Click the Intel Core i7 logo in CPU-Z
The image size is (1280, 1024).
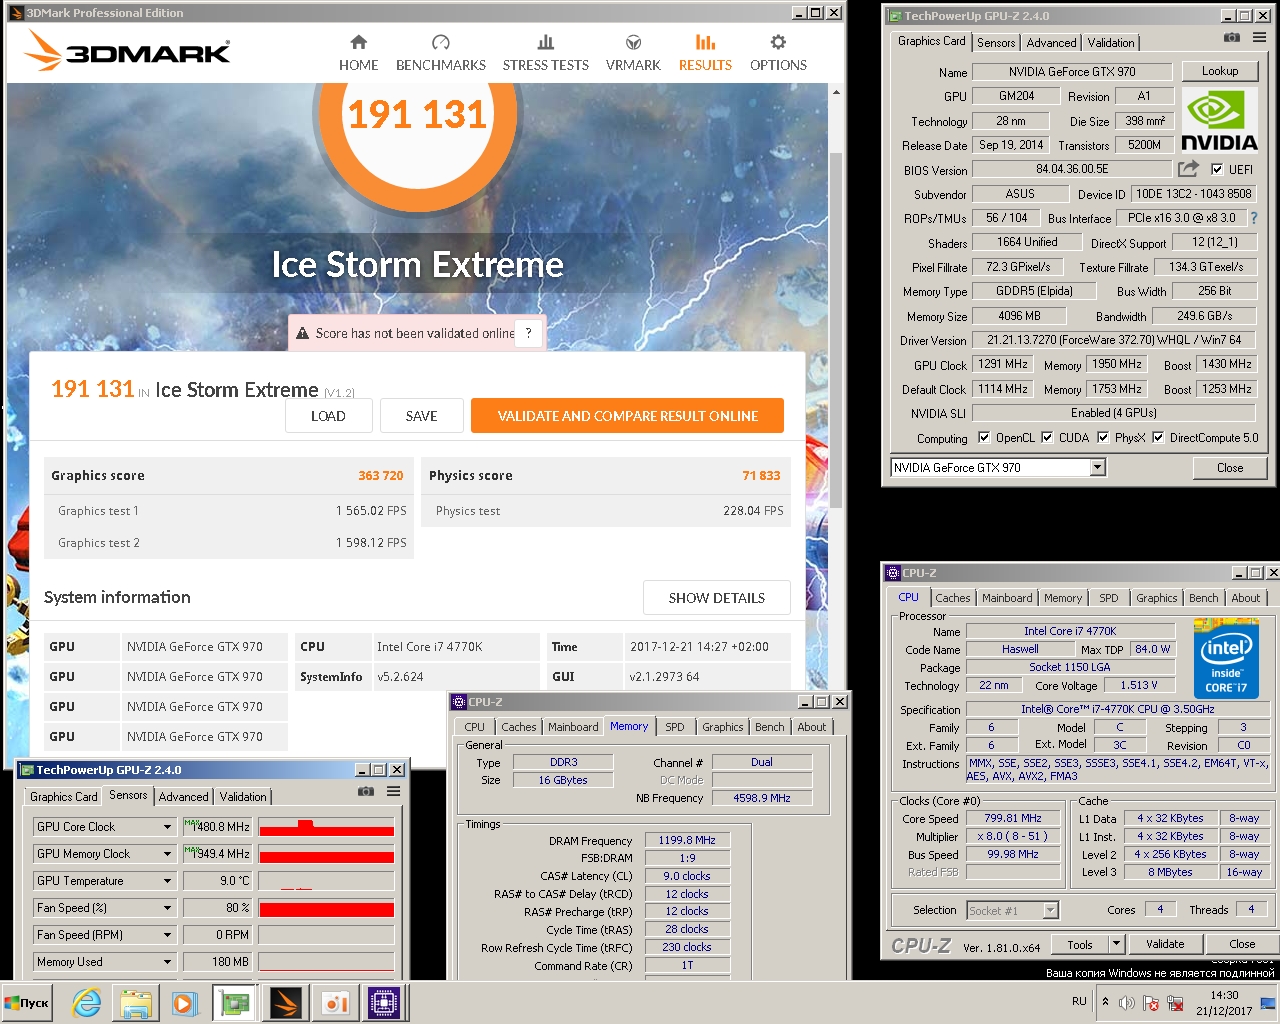[1225, 658]
